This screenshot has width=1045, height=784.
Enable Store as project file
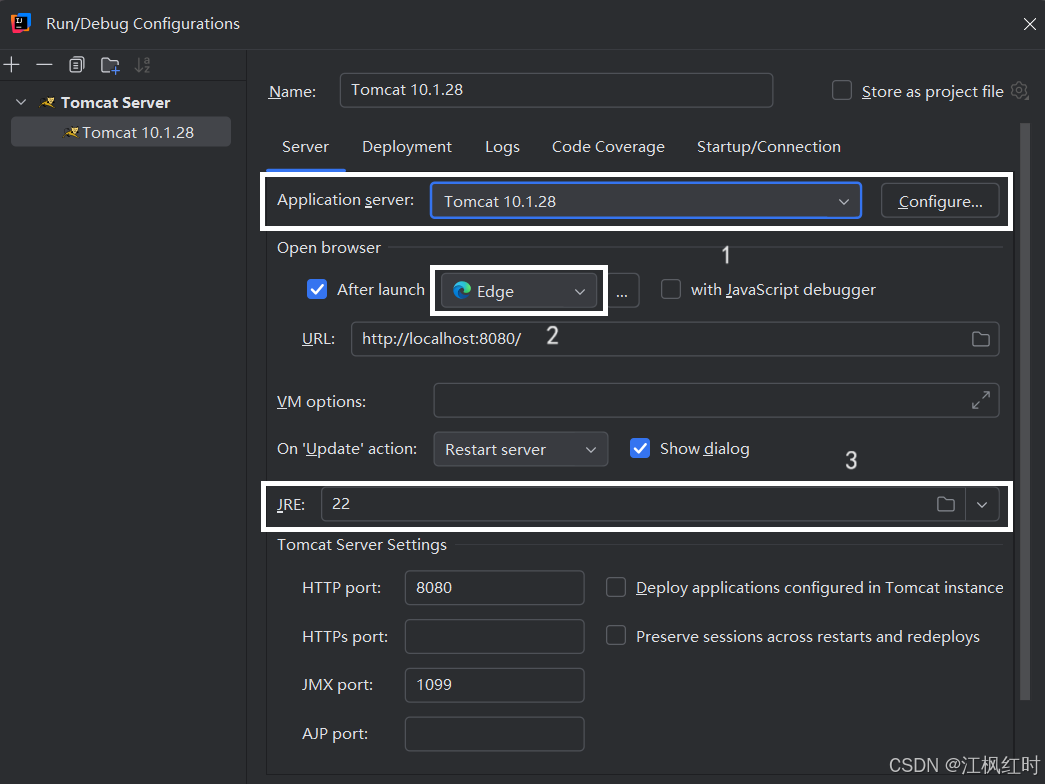tap(842, 90)
